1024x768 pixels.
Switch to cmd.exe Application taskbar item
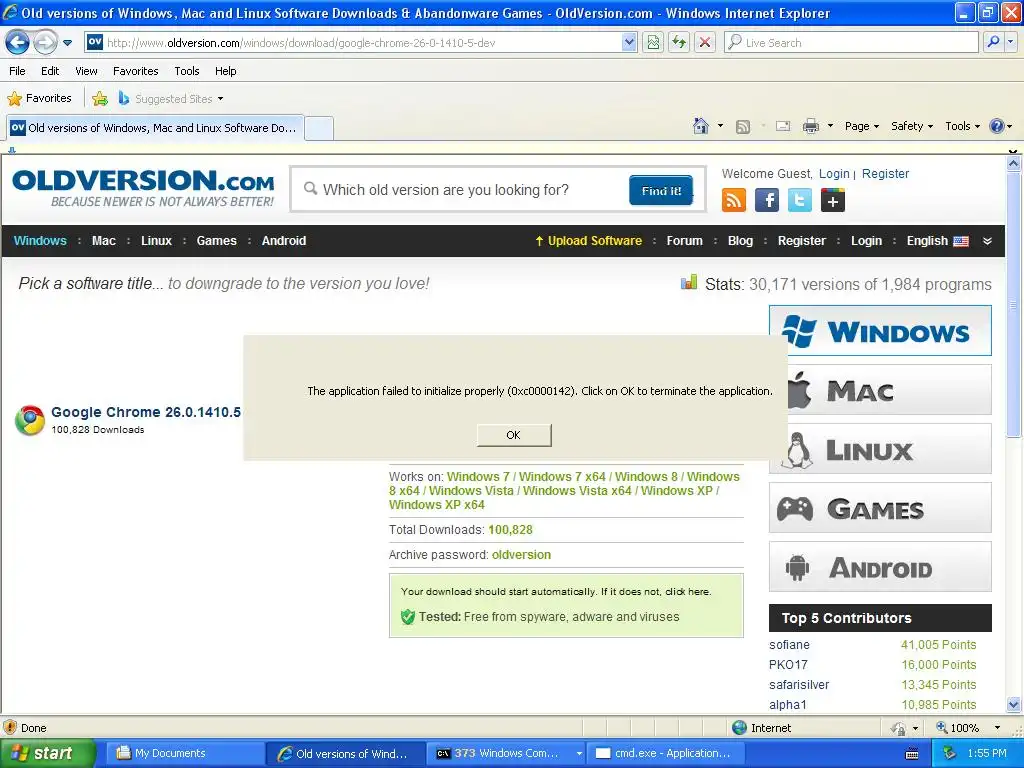[666, 753]
